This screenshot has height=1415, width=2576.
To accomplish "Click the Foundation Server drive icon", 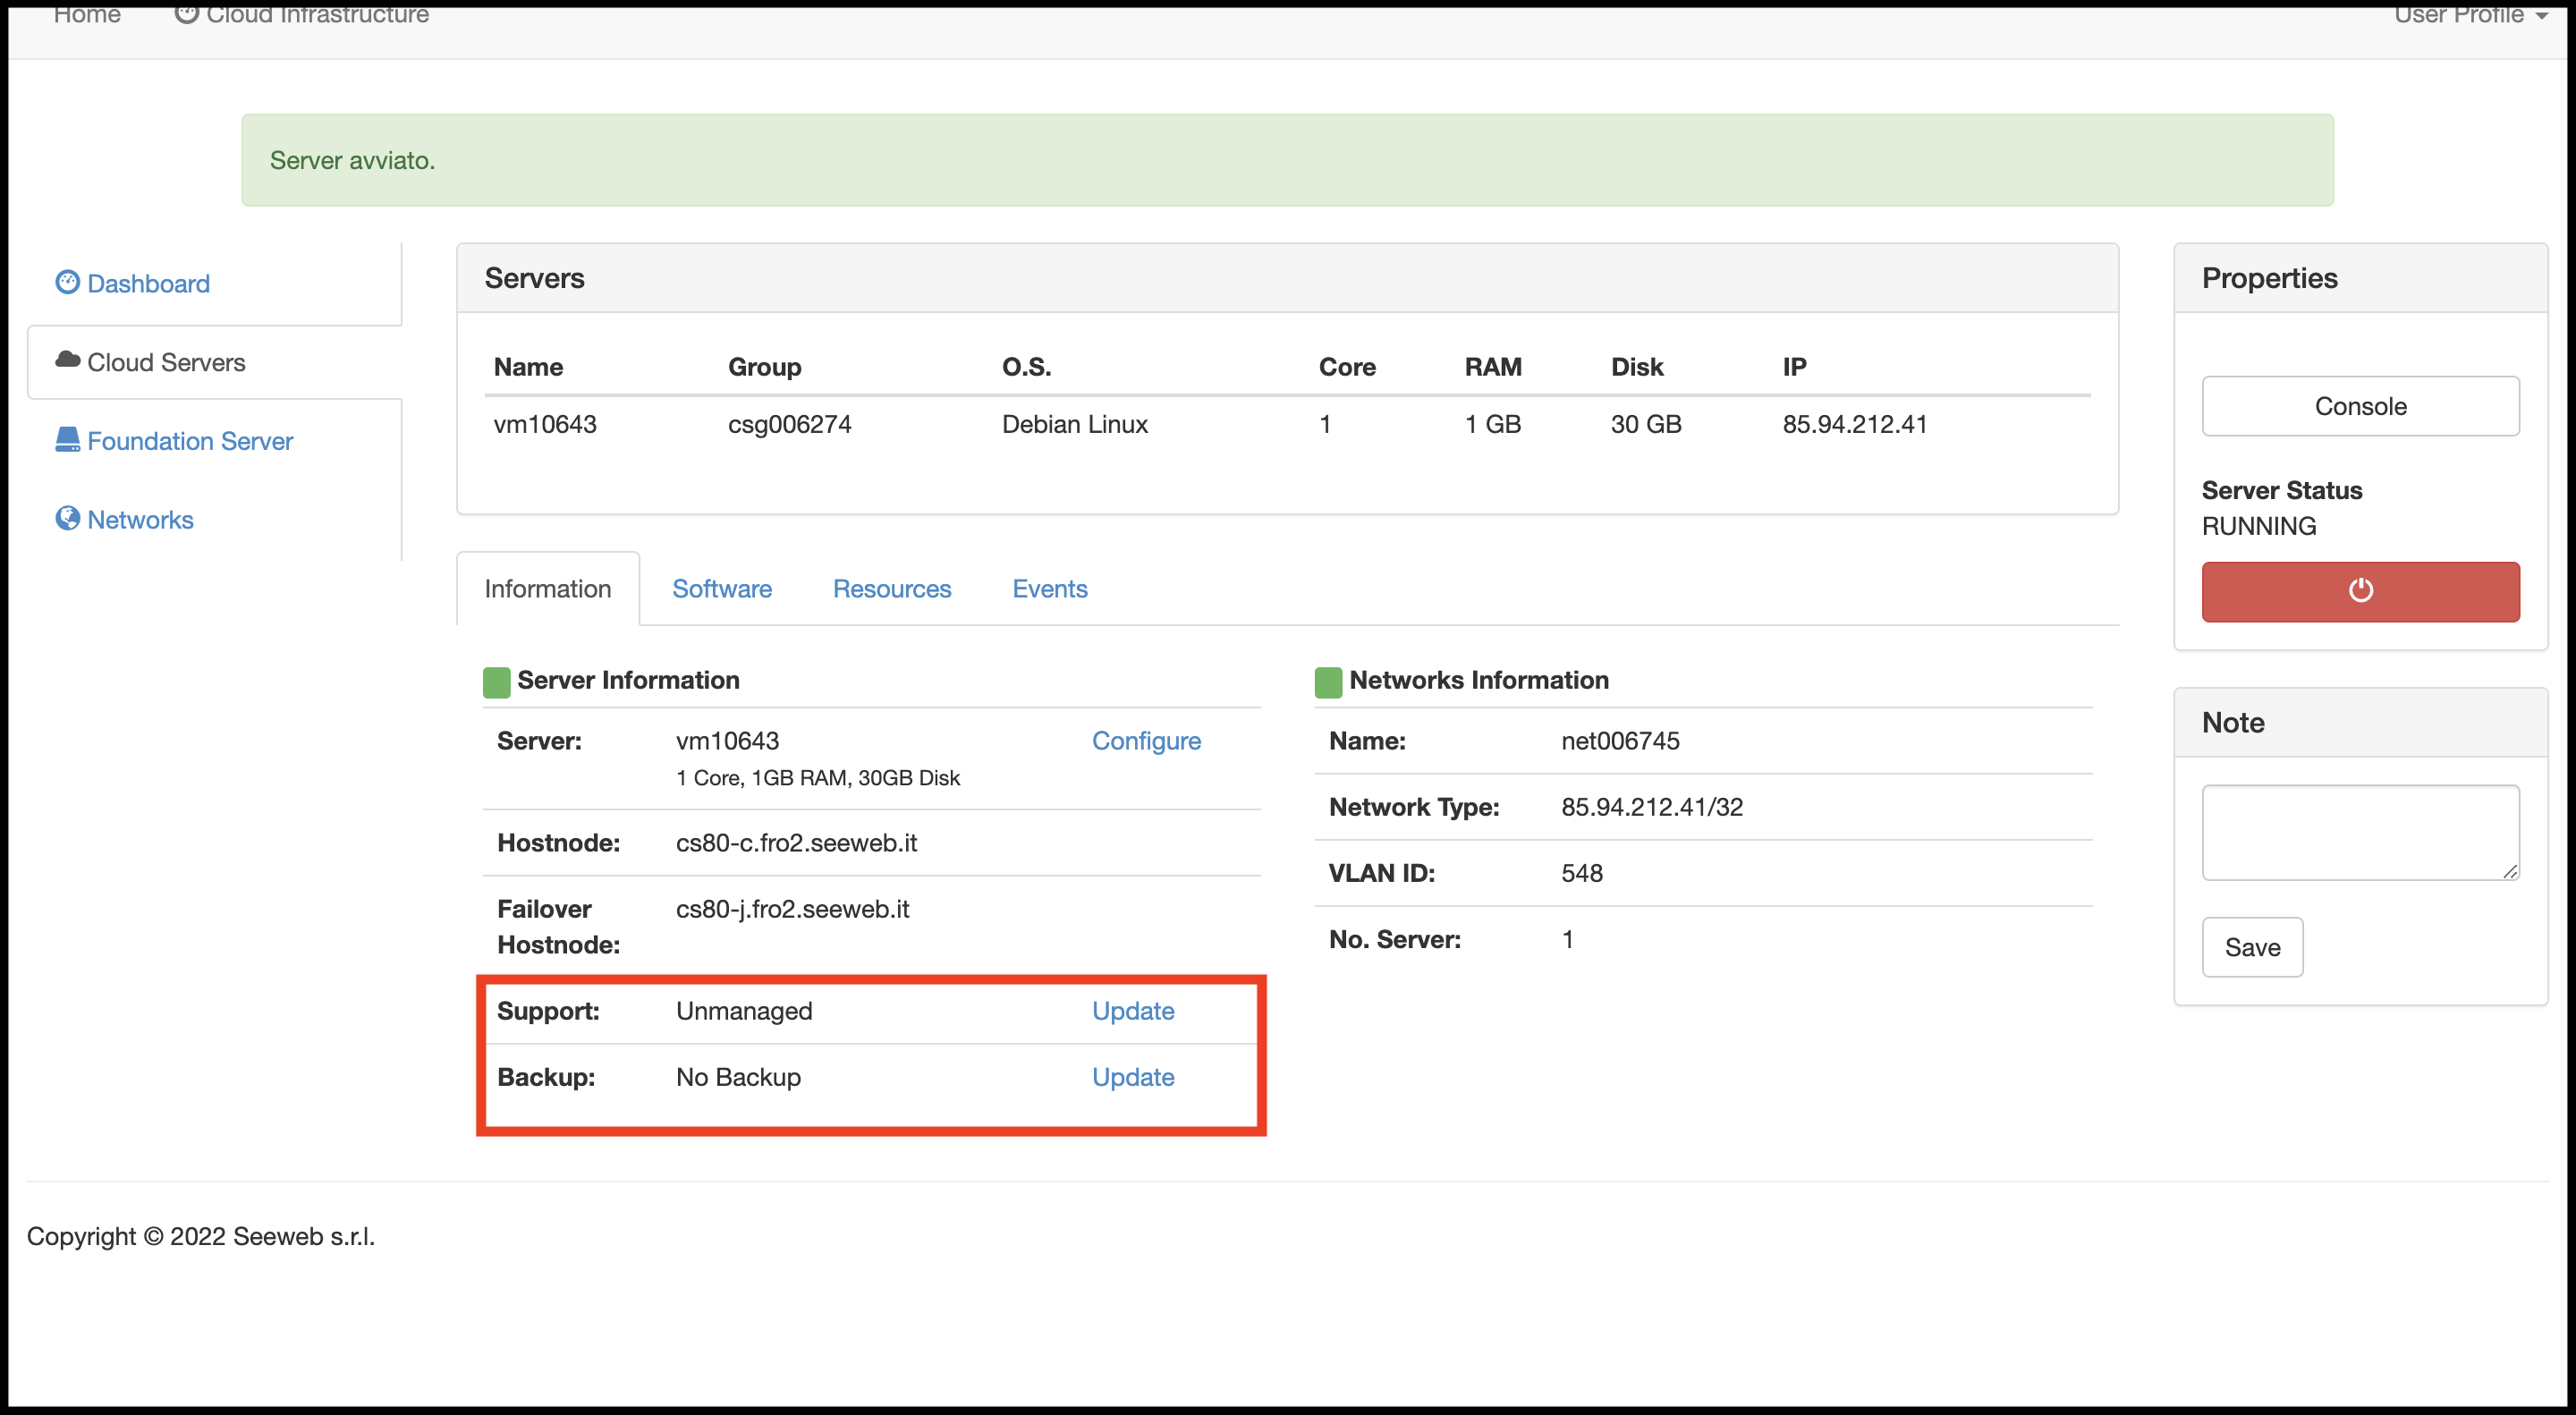I will click(67, 440).
